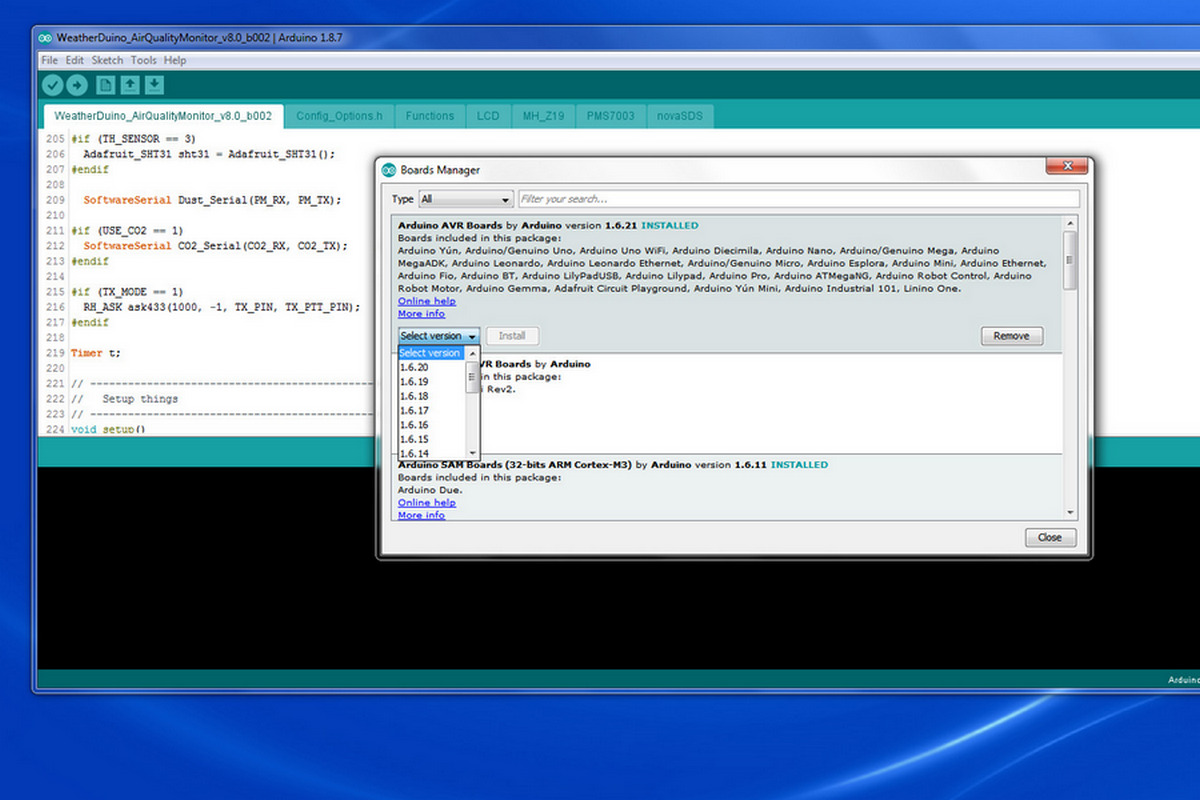Open Online help link for SAM Boards
The height and width of the screenshot is (800, 1200).
pos(427,503)
